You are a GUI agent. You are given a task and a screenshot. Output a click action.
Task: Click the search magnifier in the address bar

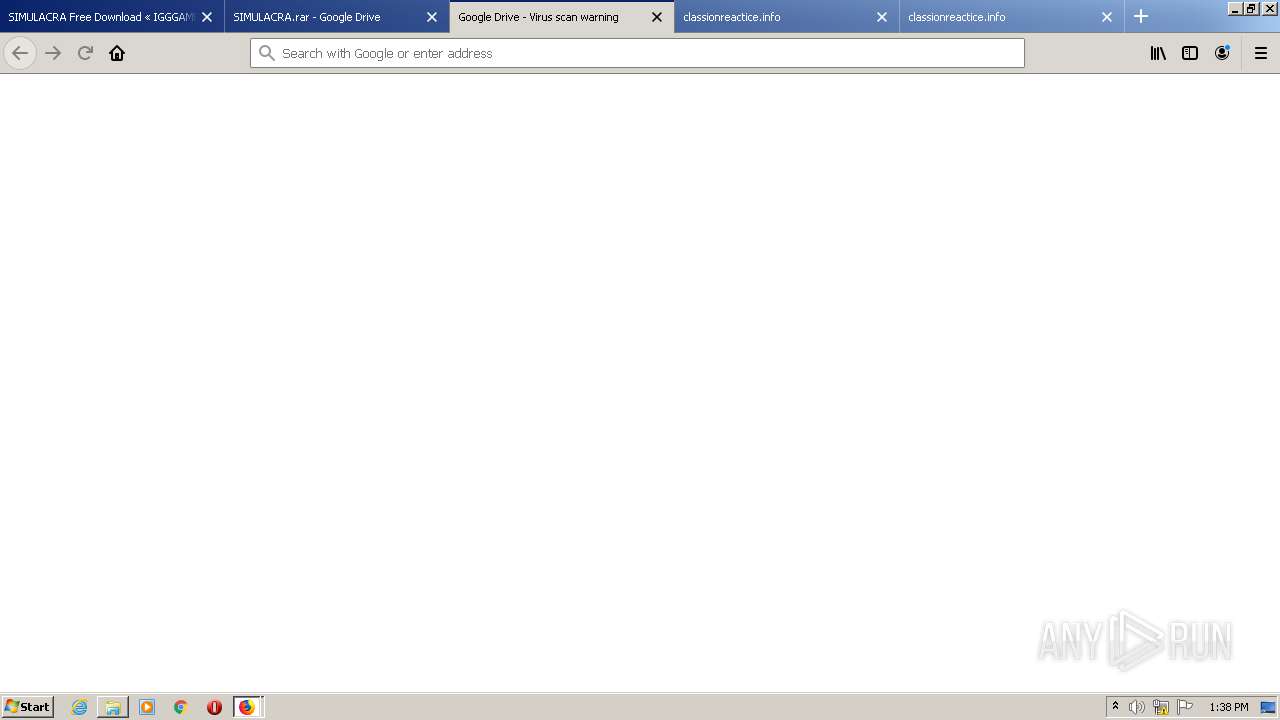pos(266,53)
